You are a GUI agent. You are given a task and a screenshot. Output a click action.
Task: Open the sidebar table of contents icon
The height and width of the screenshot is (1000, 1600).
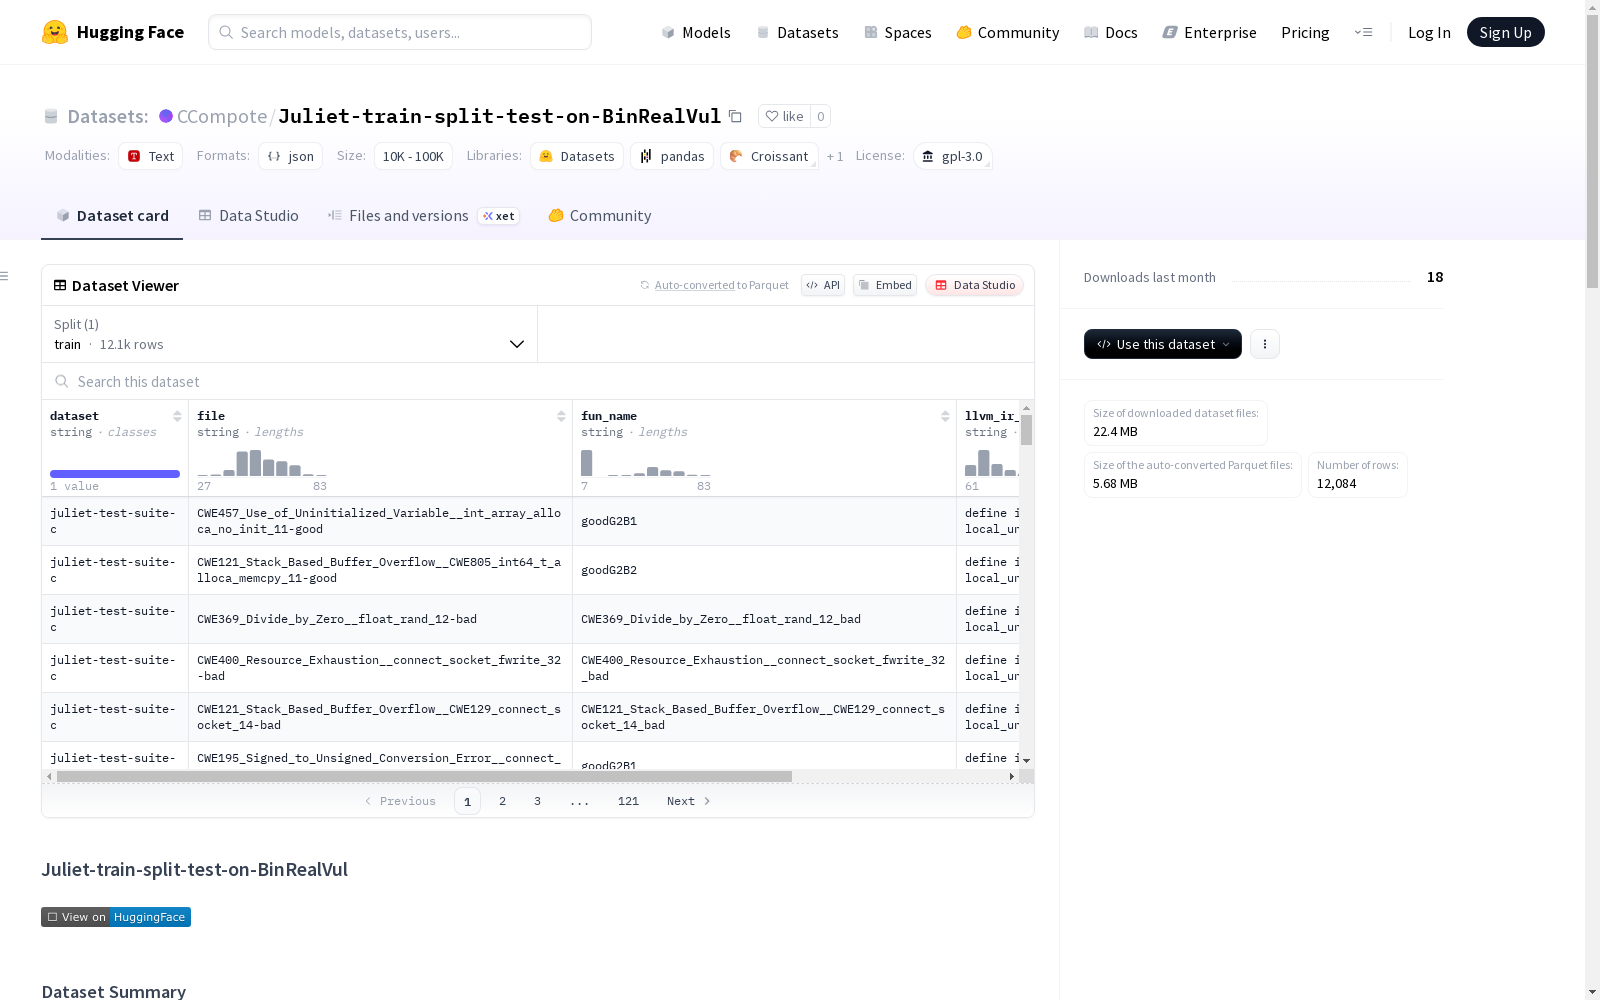coord(4,276)
